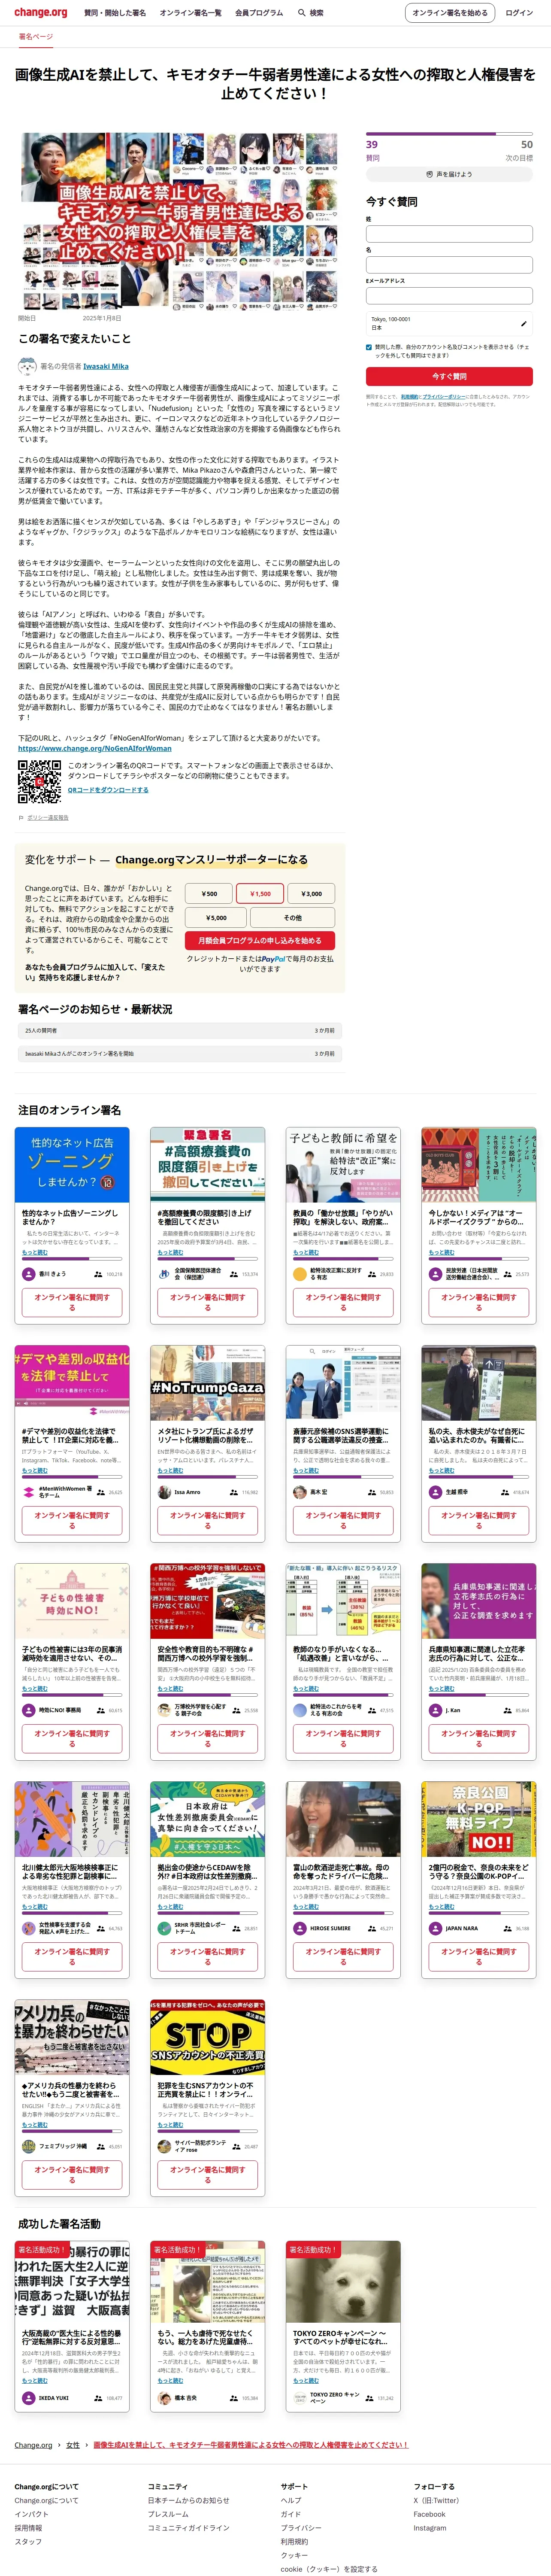Open the 会員プログラム menu item
This screenshot has height=2576, width=551.
(x=259, y=13)
